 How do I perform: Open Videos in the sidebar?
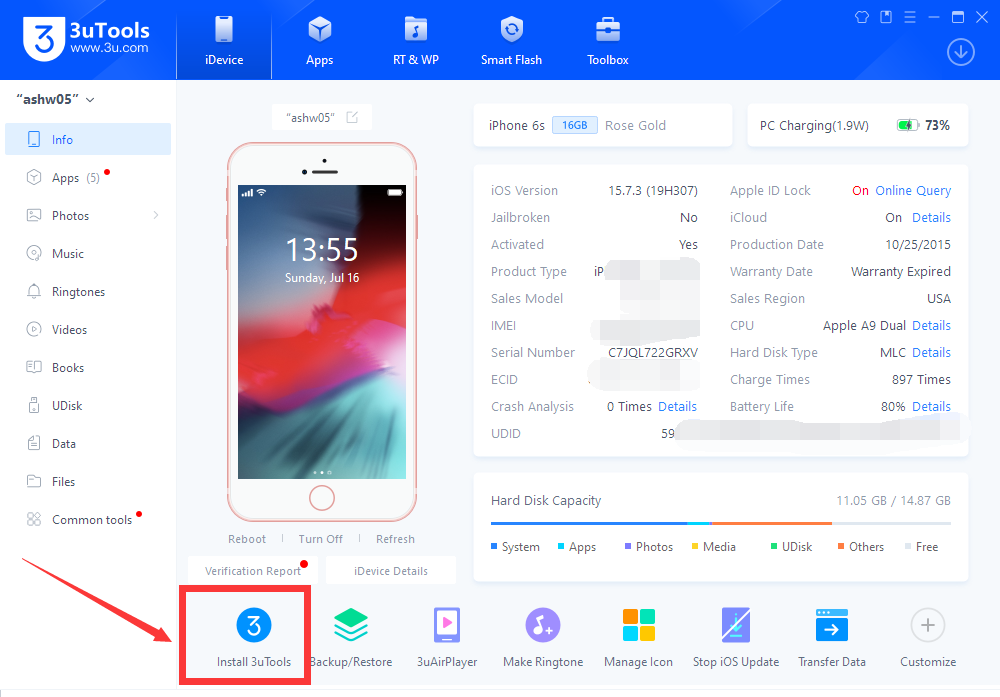point(88,329)
